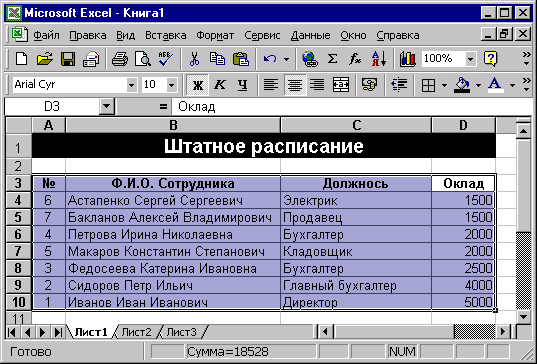The image size is (537, 364).
Task: Open the font size 10 dropdown
Action: (x=172, y=85)
